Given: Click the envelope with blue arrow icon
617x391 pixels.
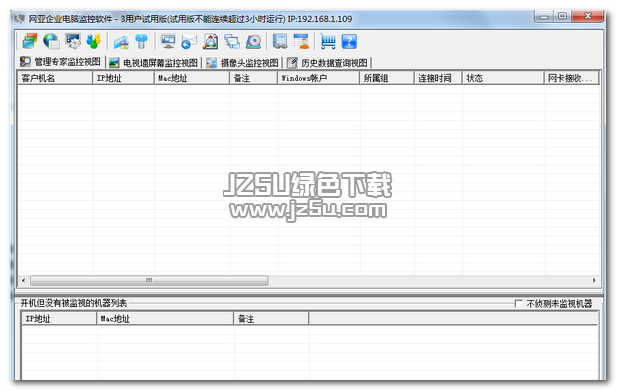Looking at the screenshot, I should tap(189, 42).
